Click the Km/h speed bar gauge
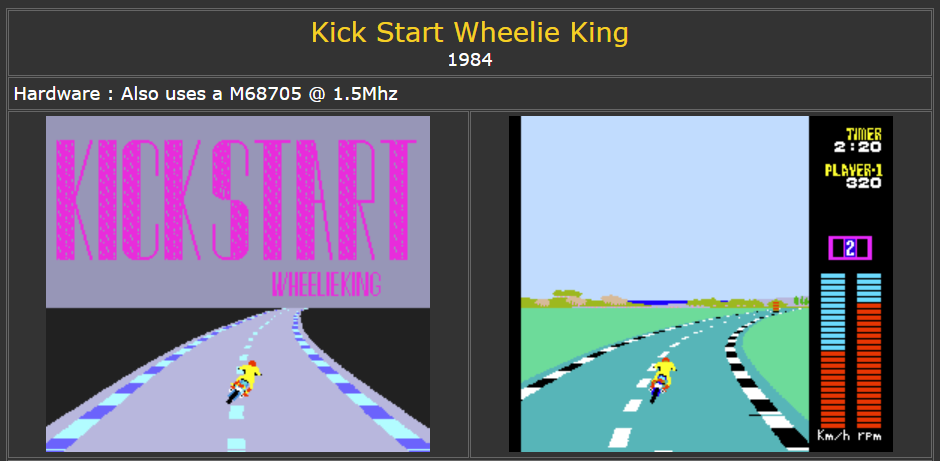The height and width of the screenshot is (461, 940). click(833, 351)
